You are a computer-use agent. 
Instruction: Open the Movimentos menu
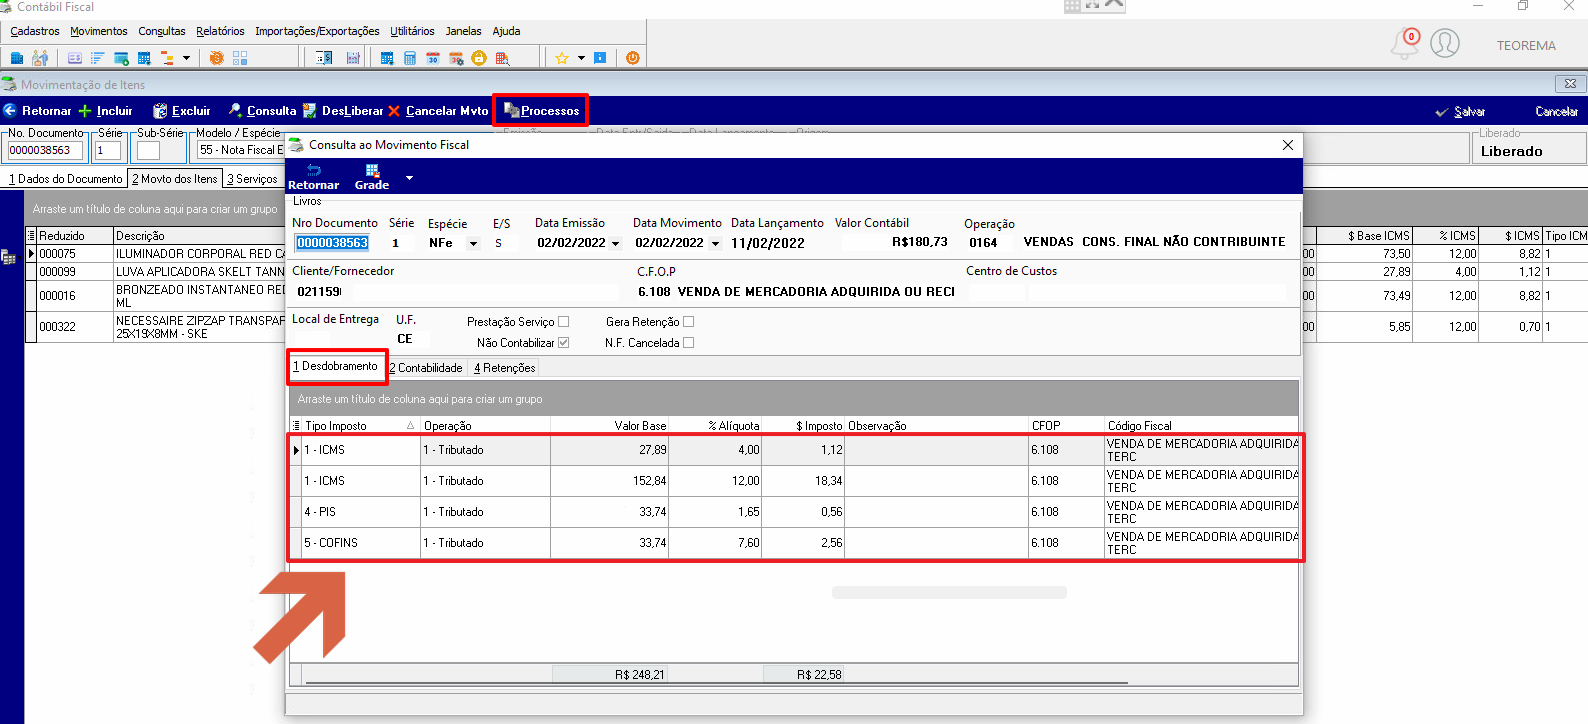[x=99, y=31]
